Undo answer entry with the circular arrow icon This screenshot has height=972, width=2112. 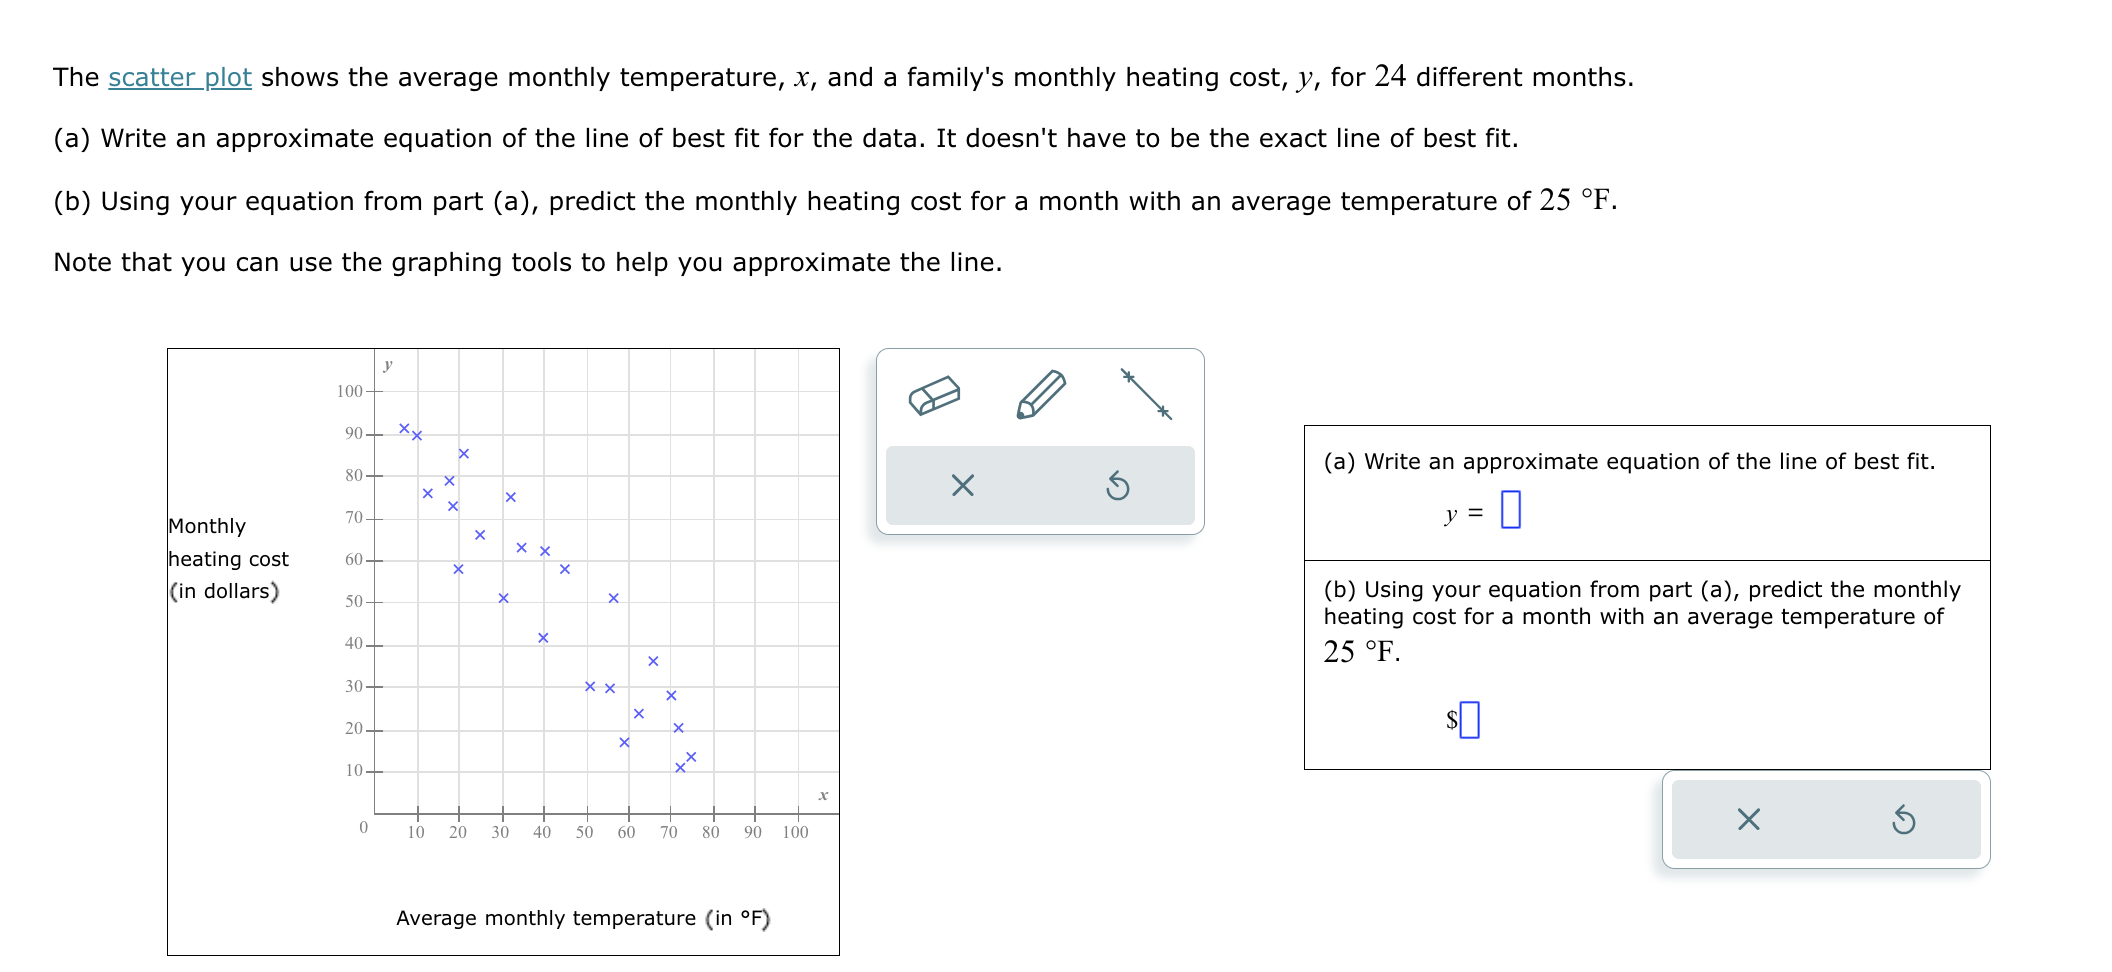1902,820
